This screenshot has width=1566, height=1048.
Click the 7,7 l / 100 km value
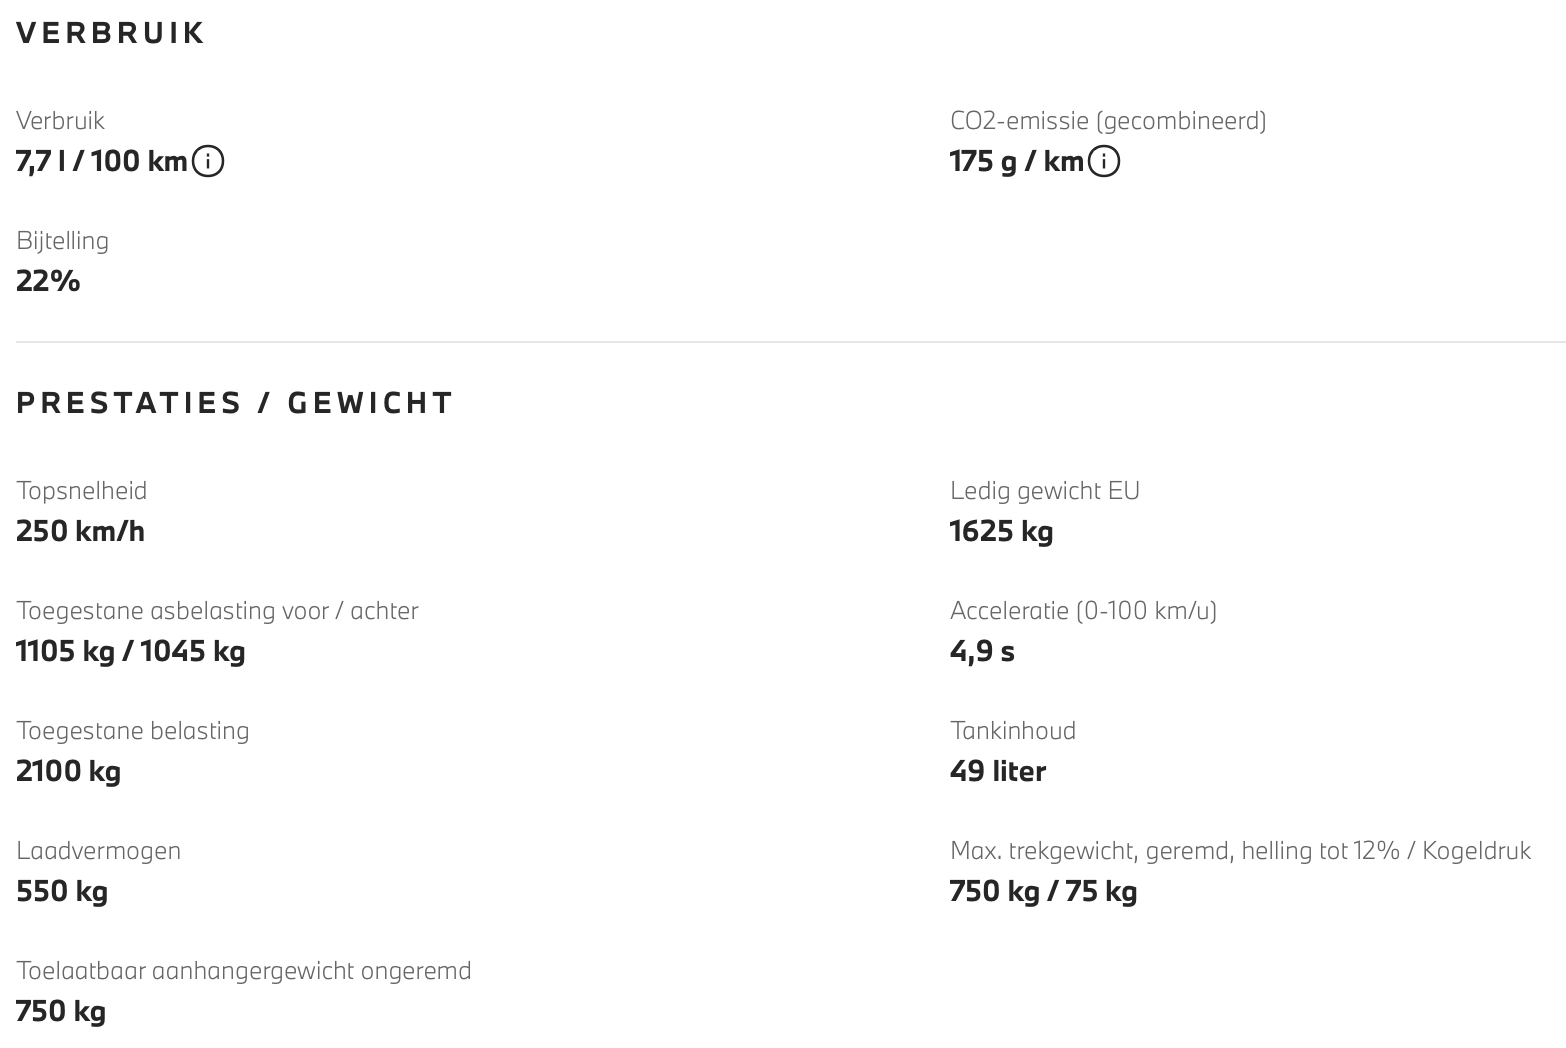[x=102, y=161]
